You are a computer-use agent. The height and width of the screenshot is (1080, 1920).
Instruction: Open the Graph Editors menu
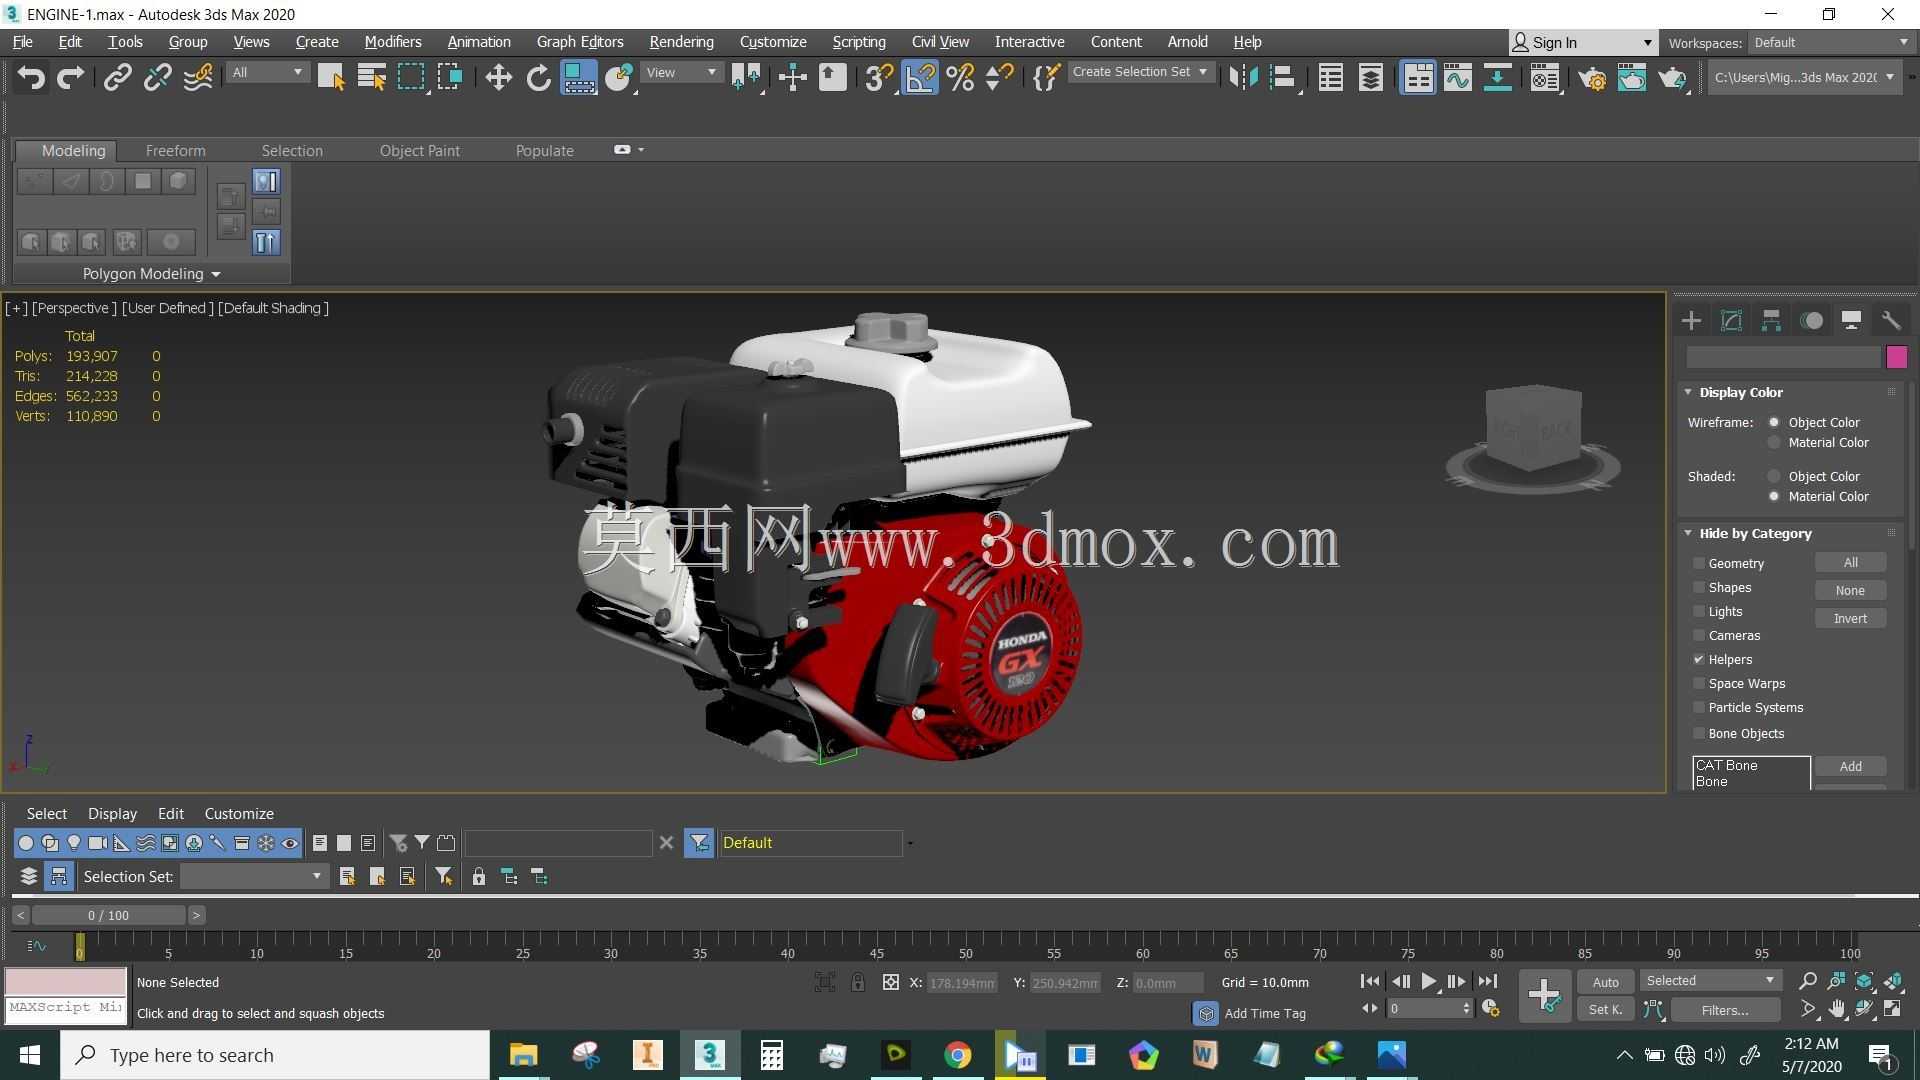click(x=579, y=42)
